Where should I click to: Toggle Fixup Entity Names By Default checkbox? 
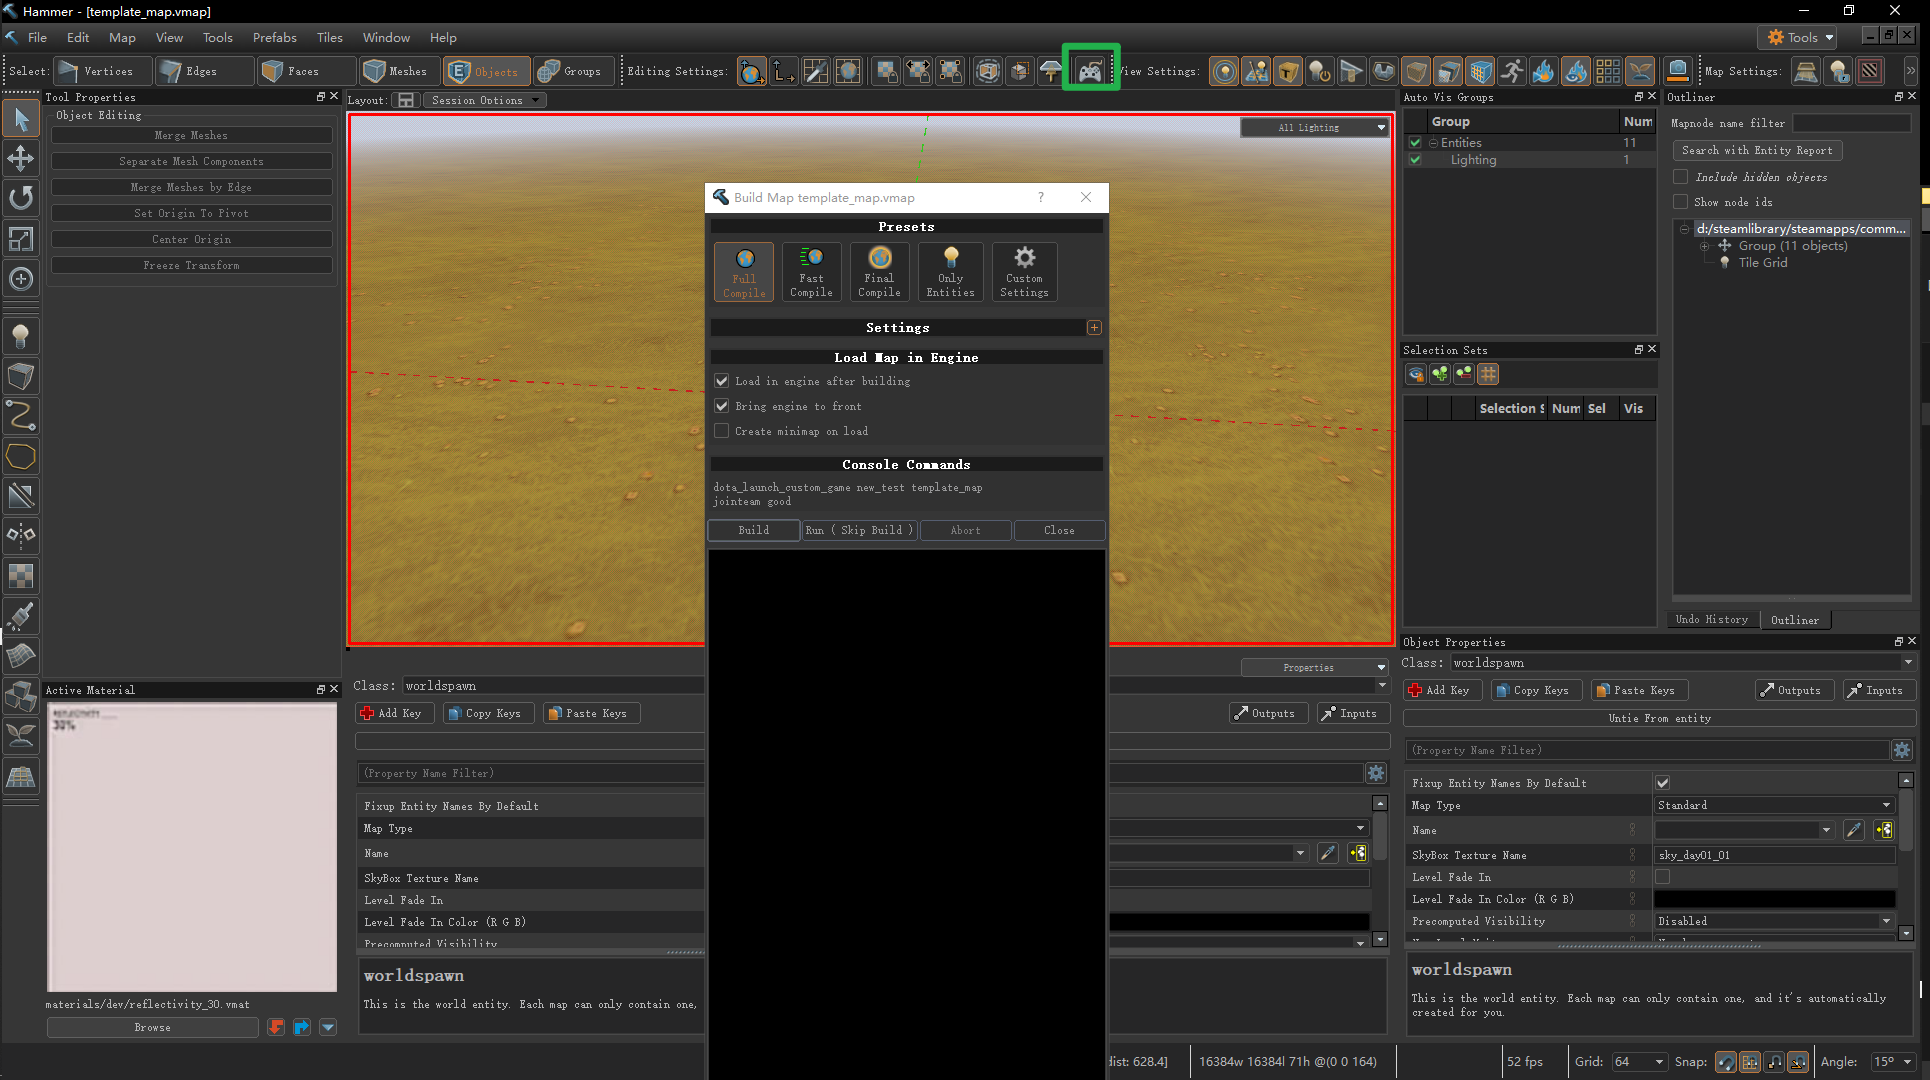[1663, 783]
